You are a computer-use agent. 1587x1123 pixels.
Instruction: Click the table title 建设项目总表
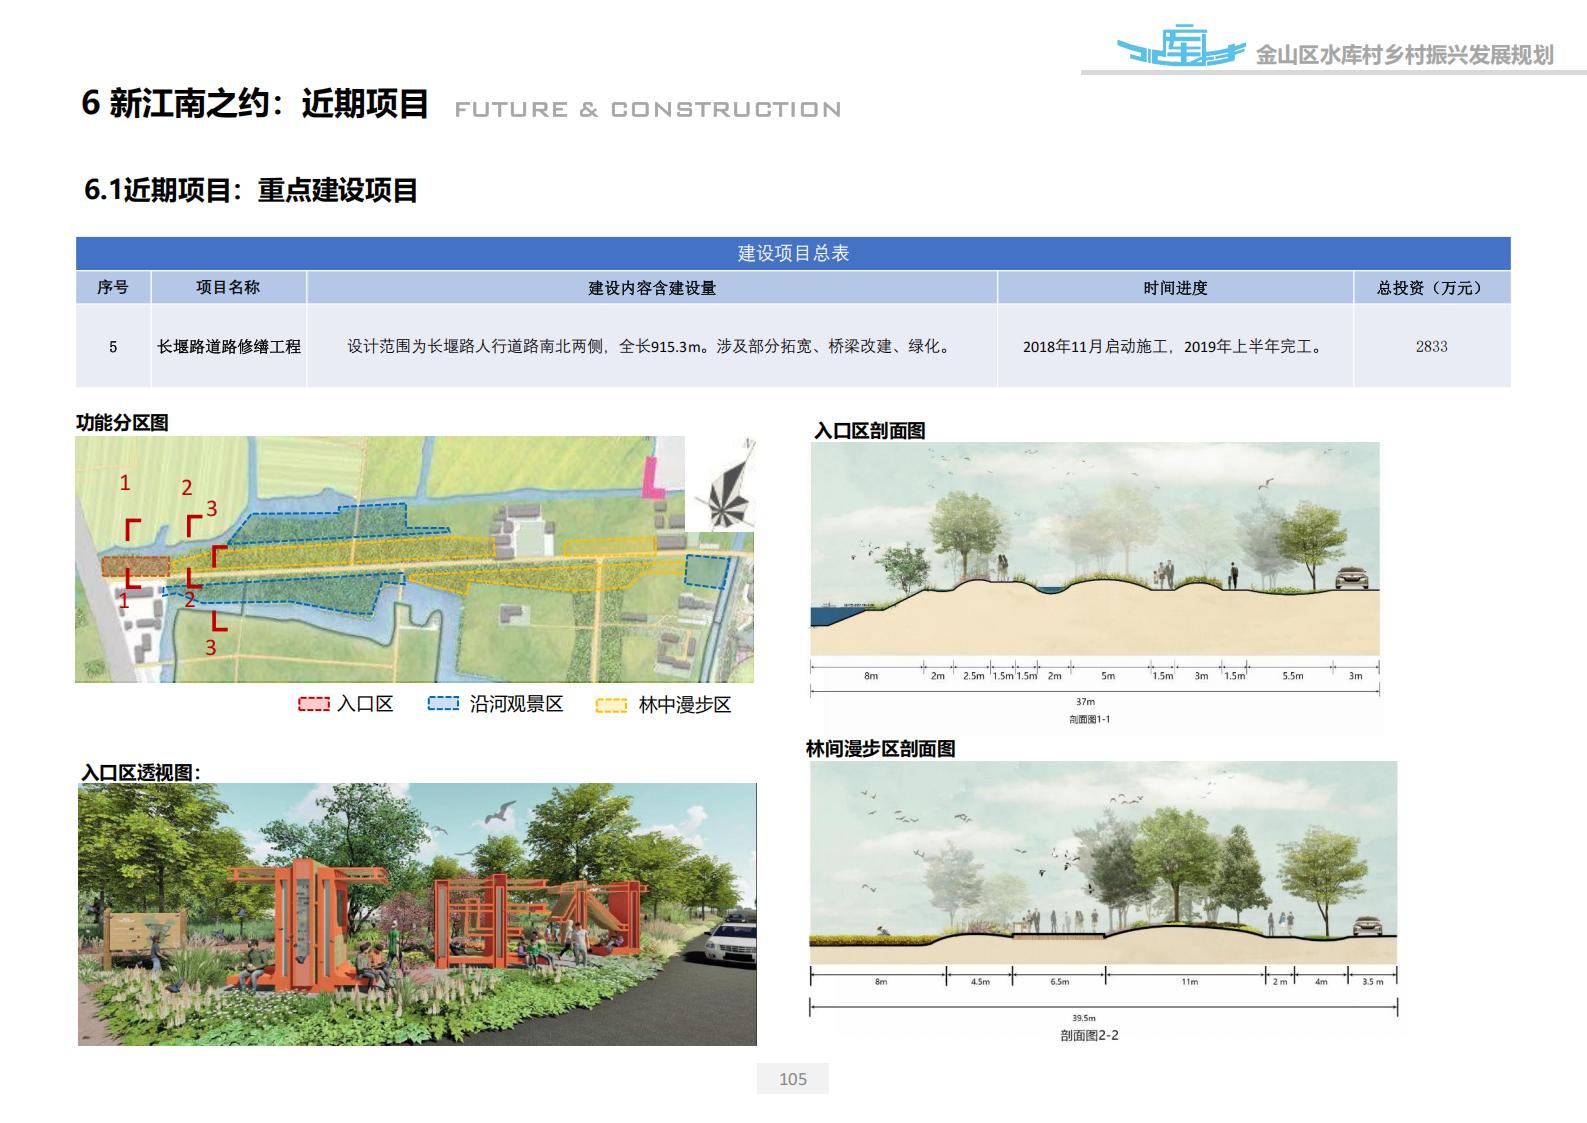(x=793, y=253)
